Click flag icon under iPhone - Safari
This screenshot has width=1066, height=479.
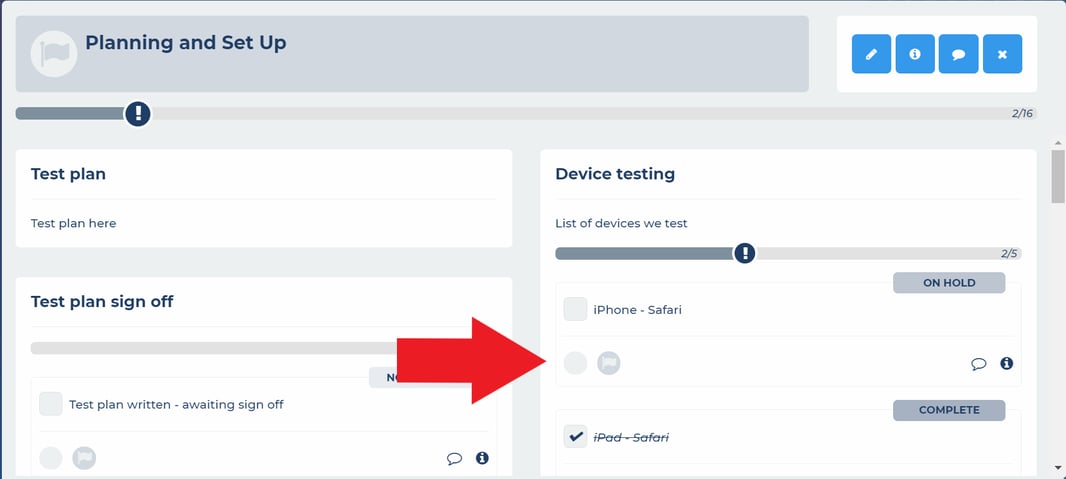point(609,363)
